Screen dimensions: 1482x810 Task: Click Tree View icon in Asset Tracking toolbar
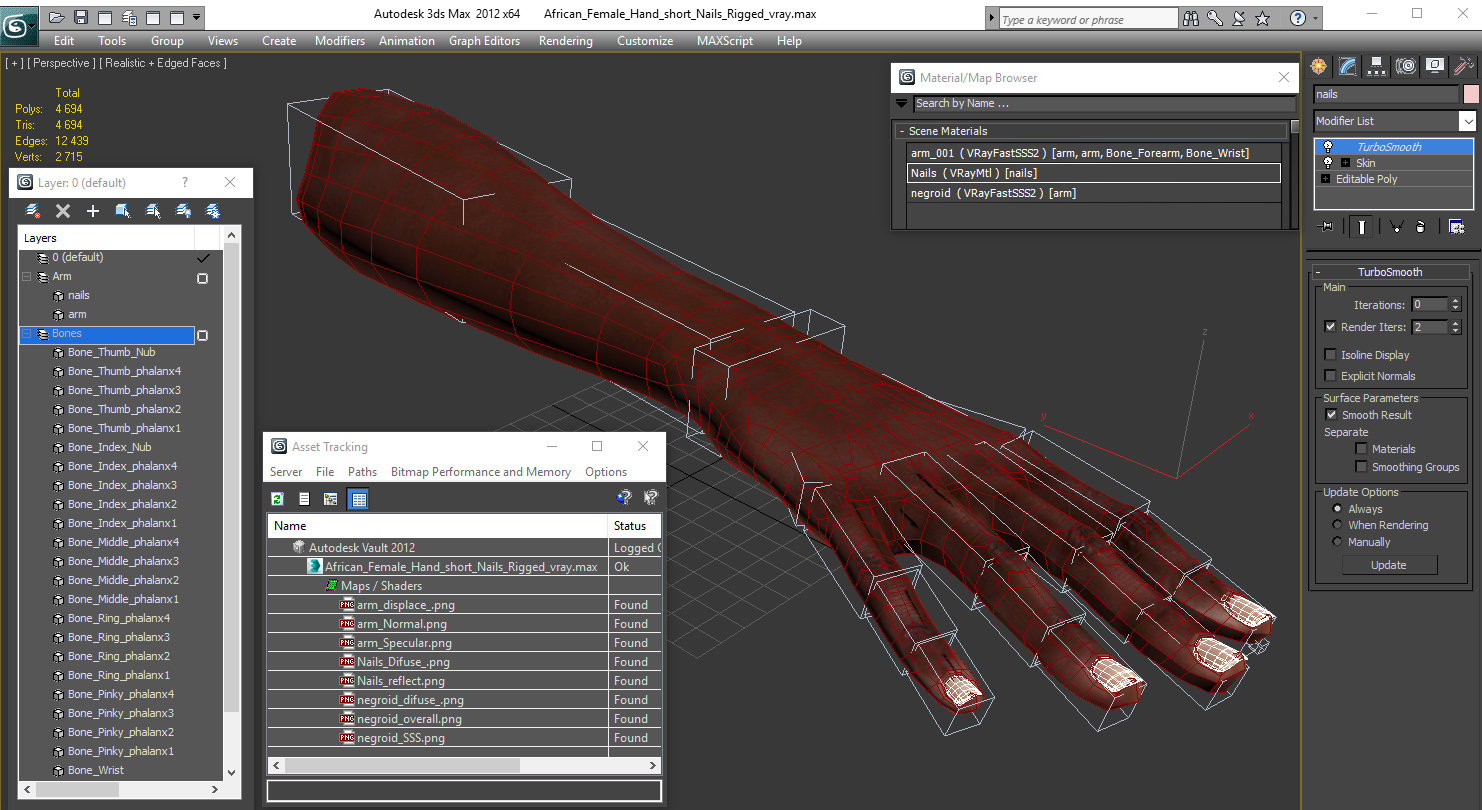coord(330,498)
